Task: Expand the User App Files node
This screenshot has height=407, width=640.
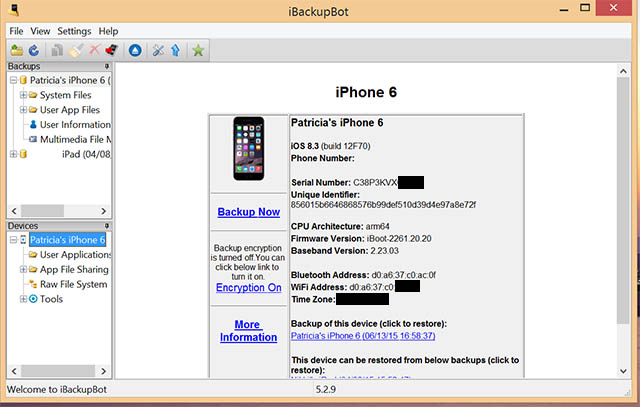Action: point(23,110)
